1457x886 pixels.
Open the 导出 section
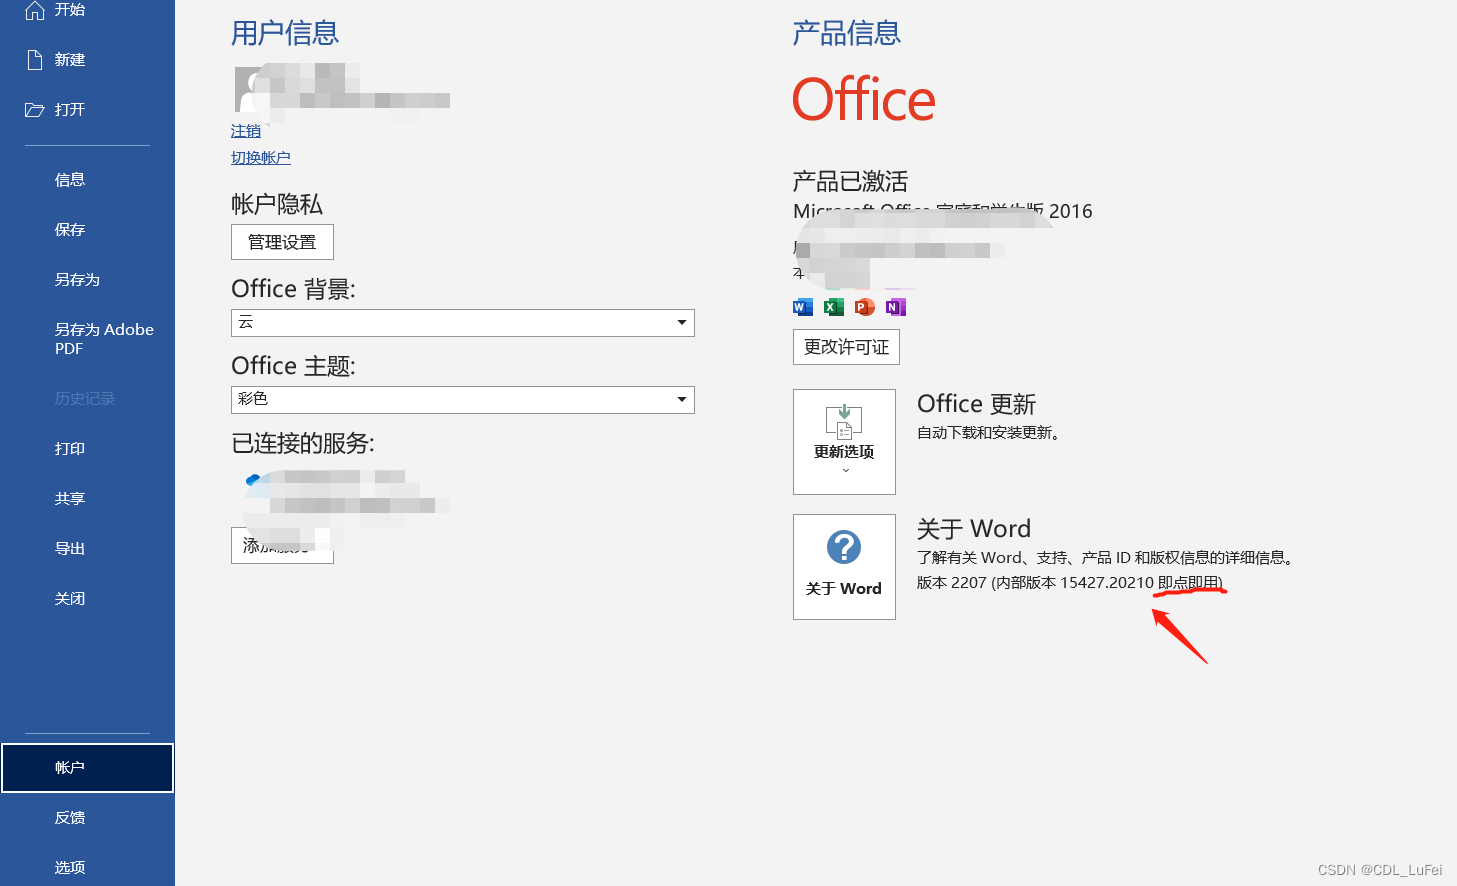coord(69,547)
